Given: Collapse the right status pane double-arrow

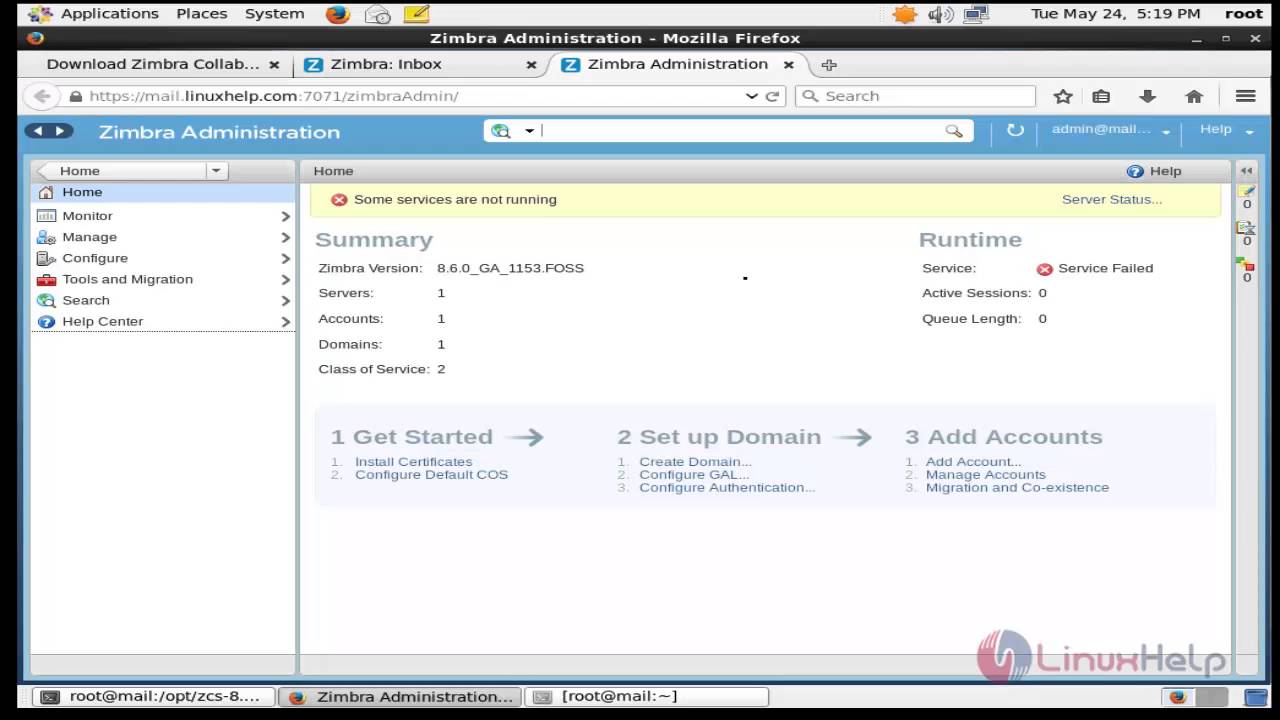Looking at the screenshot, I should point(1246,171).
